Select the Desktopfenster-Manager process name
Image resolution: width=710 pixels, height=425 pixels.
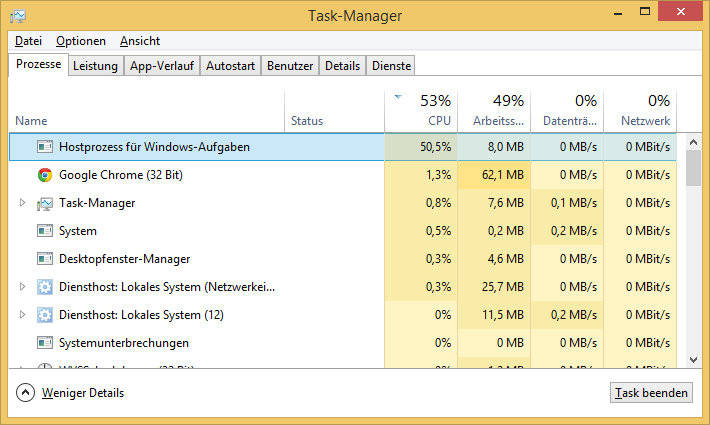(x=125, y=259)
